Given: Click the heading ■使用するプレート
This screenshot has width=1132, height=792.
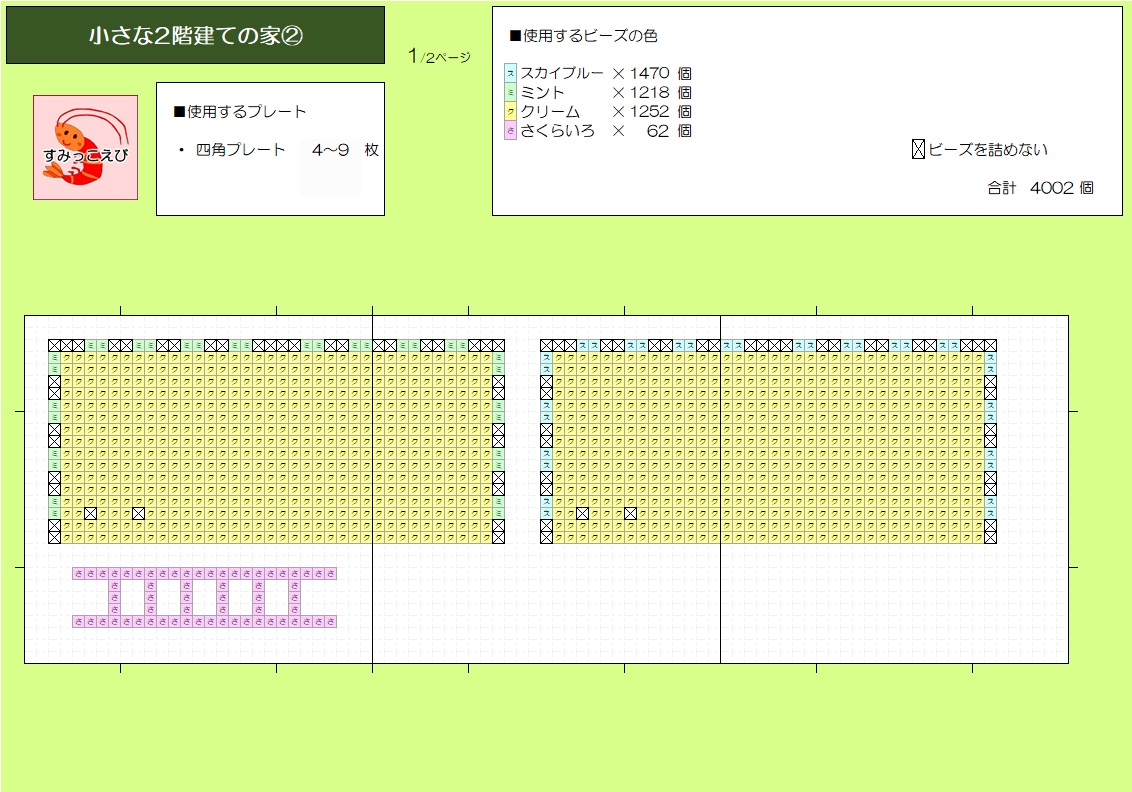Looking at the screenshot, I should click(x=240, y=111).
